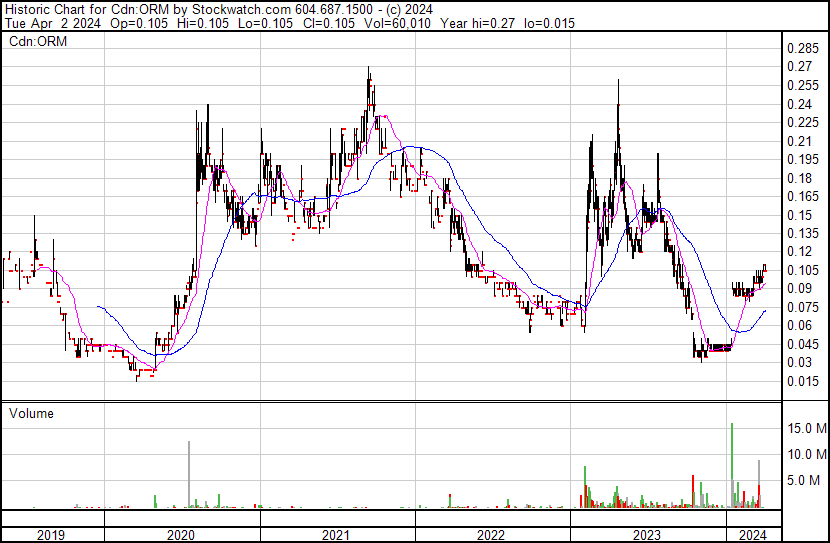Click the 0.165 price axis label
This screenshot has height=543, width=830.
click(x=803, y=196)
